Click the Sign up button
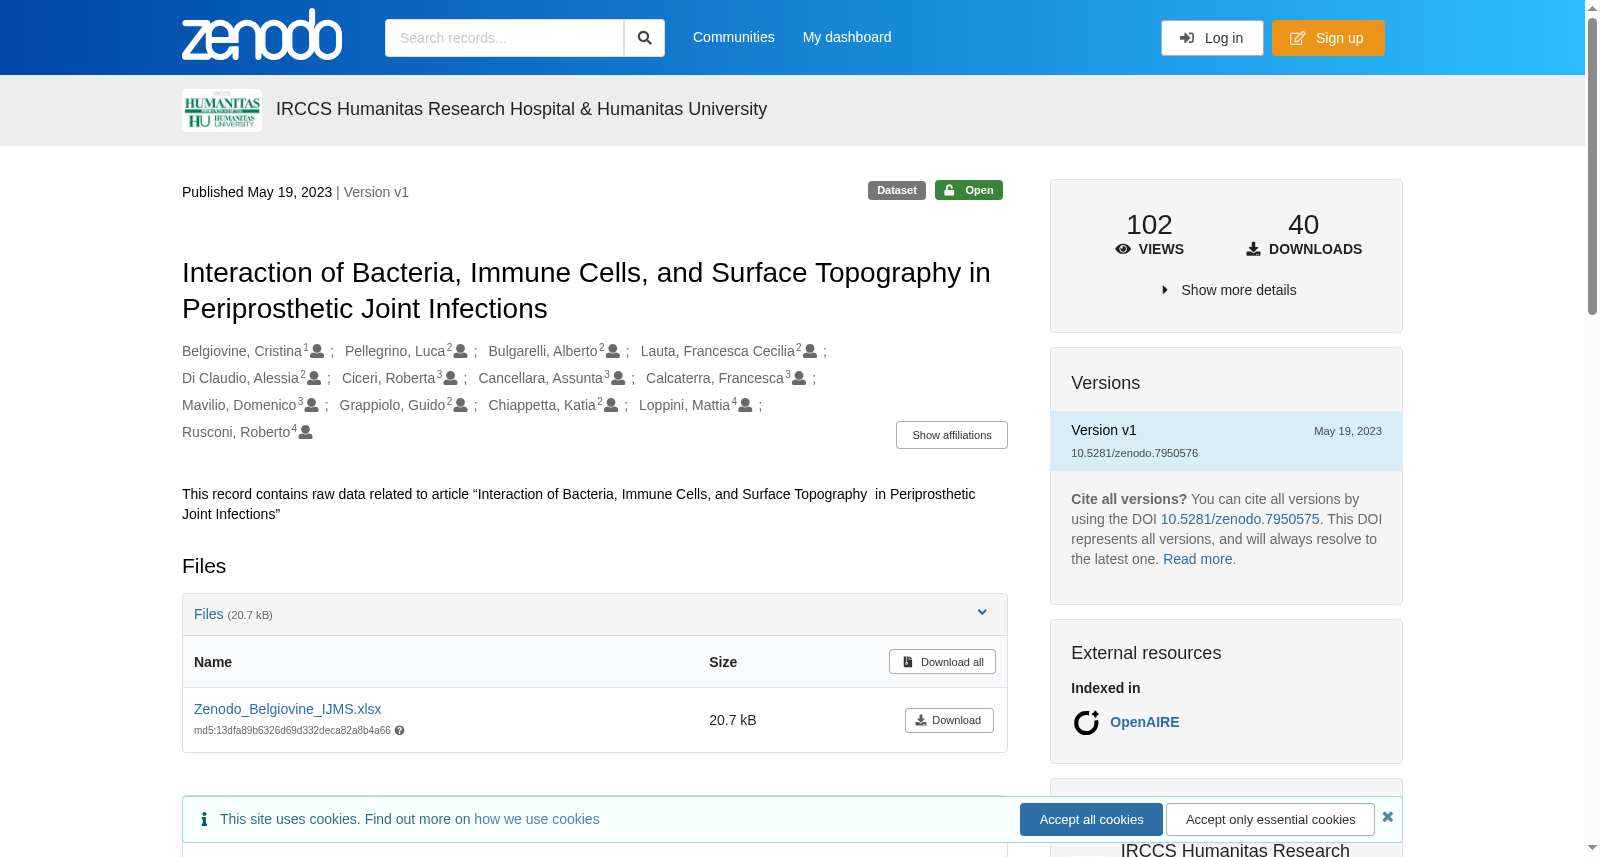The width and height of the screenshot is (1600, 857). (1328, 38)
